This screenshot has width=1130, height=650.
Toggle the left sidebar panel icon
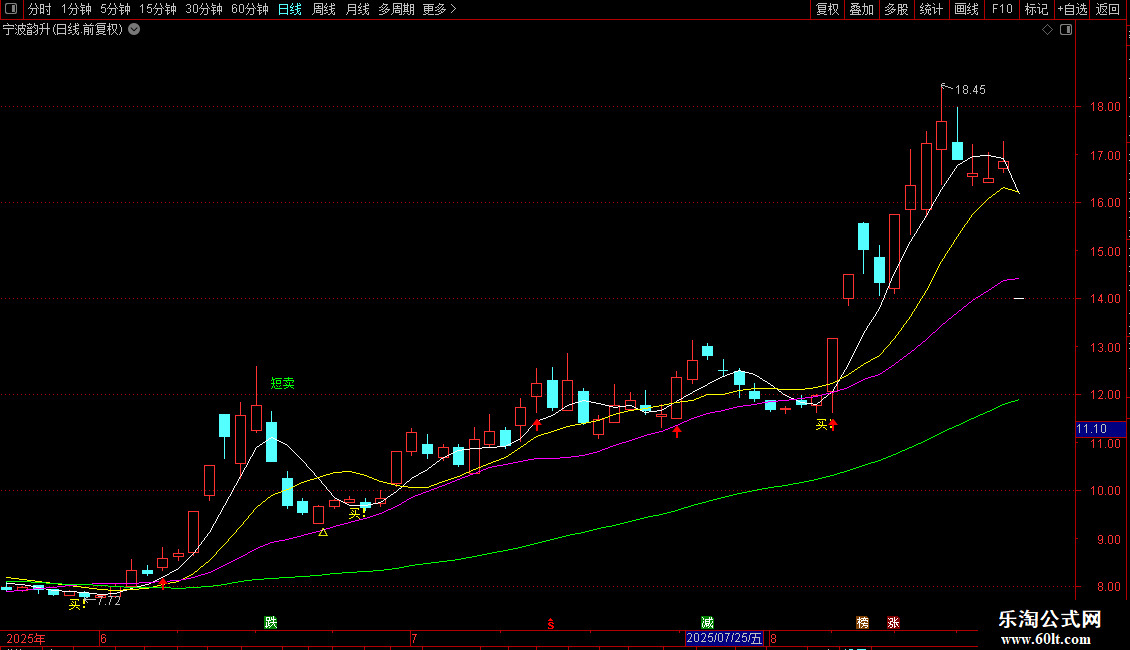[11, 9]
